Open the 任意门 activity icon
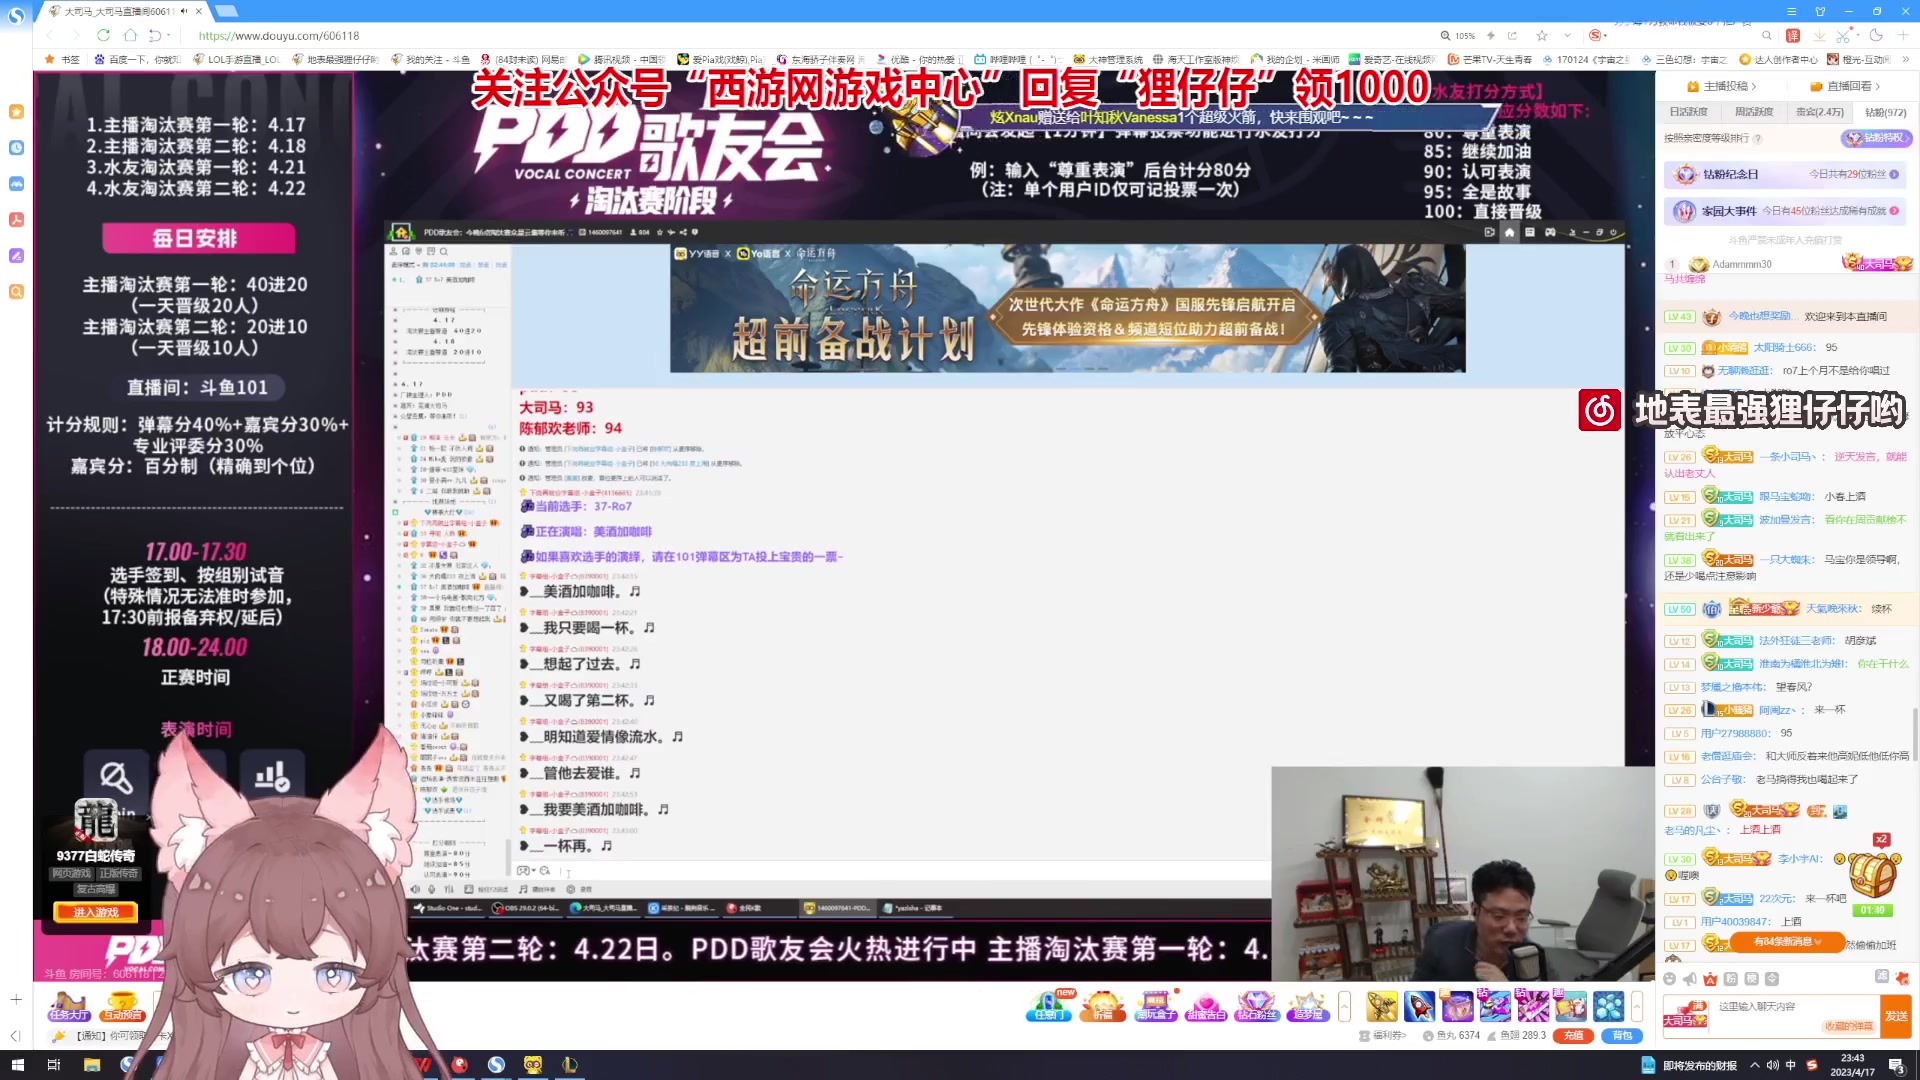This screenshot has height=1080, width=1920. pyautogui.click(x=1048, y=1005)
